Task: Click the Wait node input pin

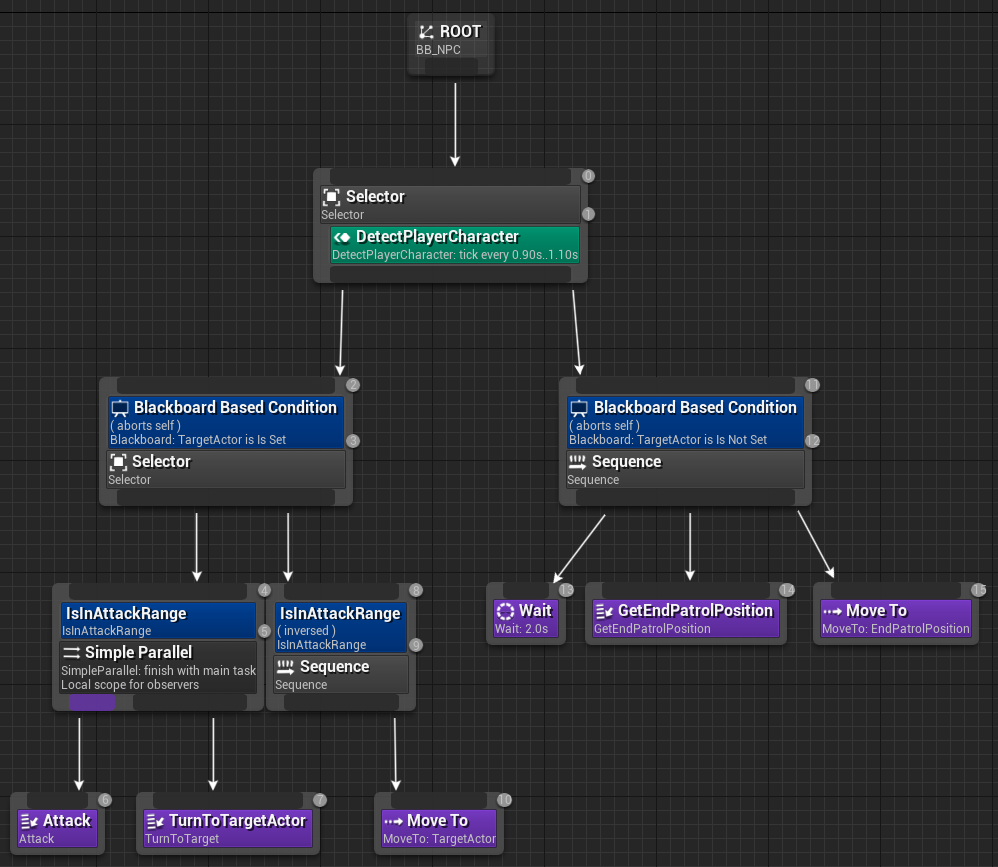Action: pos(526,589)
